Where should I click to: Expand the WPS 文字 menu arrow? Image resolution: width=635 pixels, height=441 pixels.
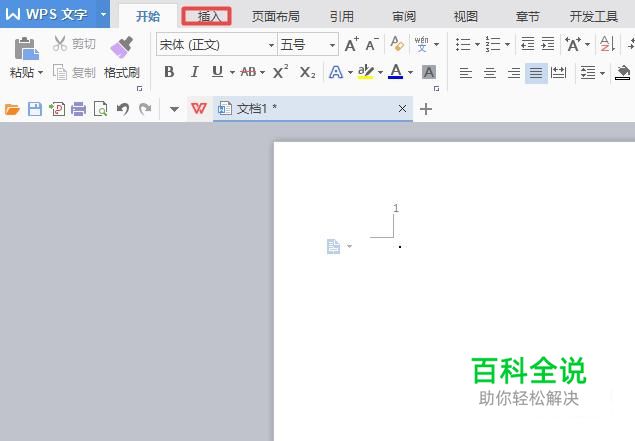pyautogui.click(x=104, y=14)
